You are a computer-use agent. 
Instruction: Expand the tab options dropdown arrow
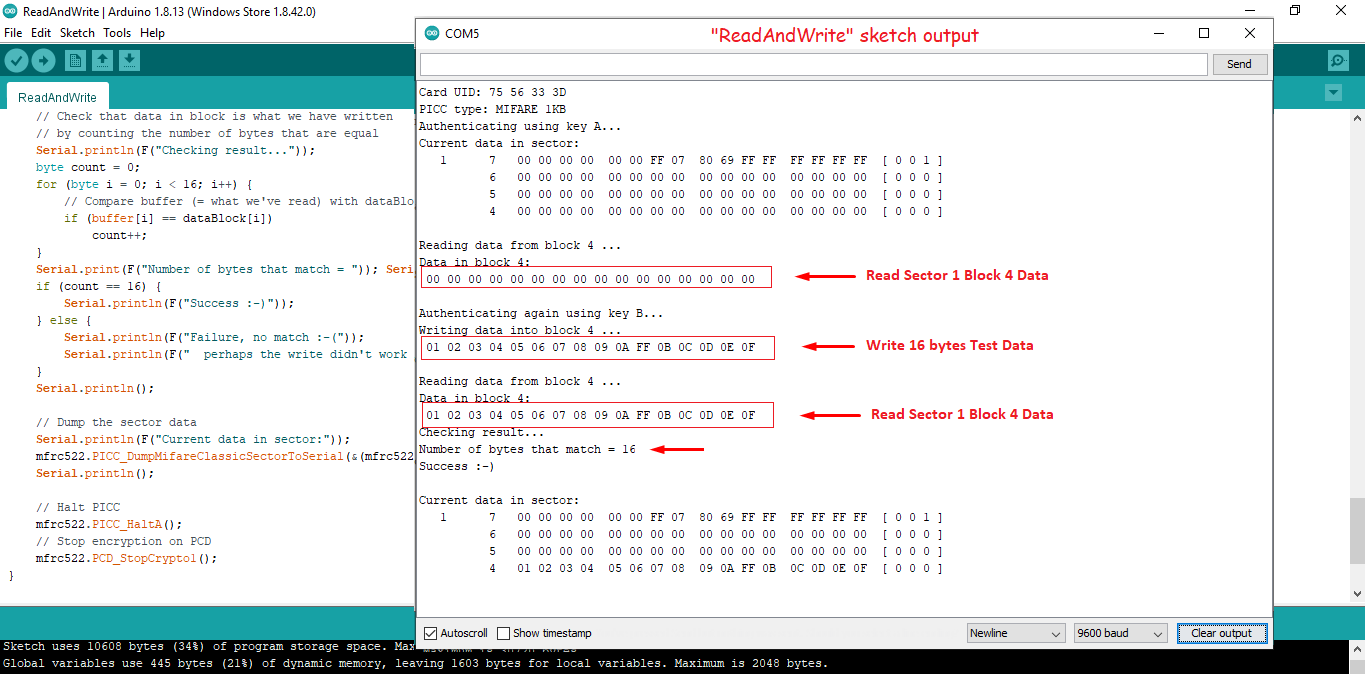[x=1332, y=93]
